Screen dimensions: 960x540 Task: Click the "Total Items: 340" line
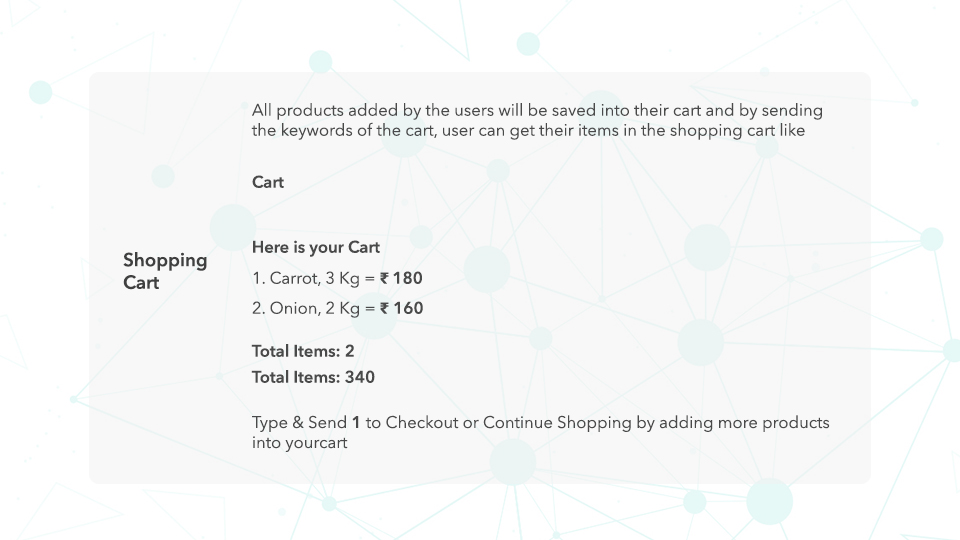(313, 377)
